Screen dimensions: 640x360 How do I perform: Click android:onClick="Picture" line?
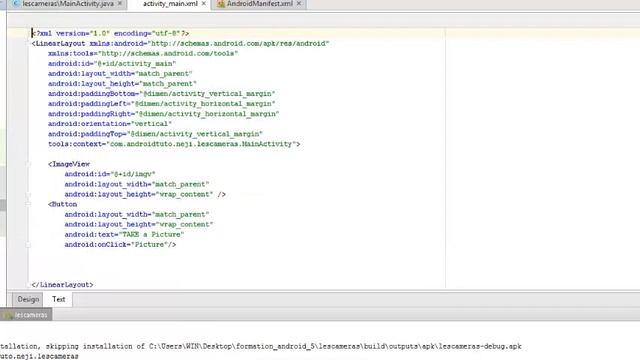coord(120,244)
